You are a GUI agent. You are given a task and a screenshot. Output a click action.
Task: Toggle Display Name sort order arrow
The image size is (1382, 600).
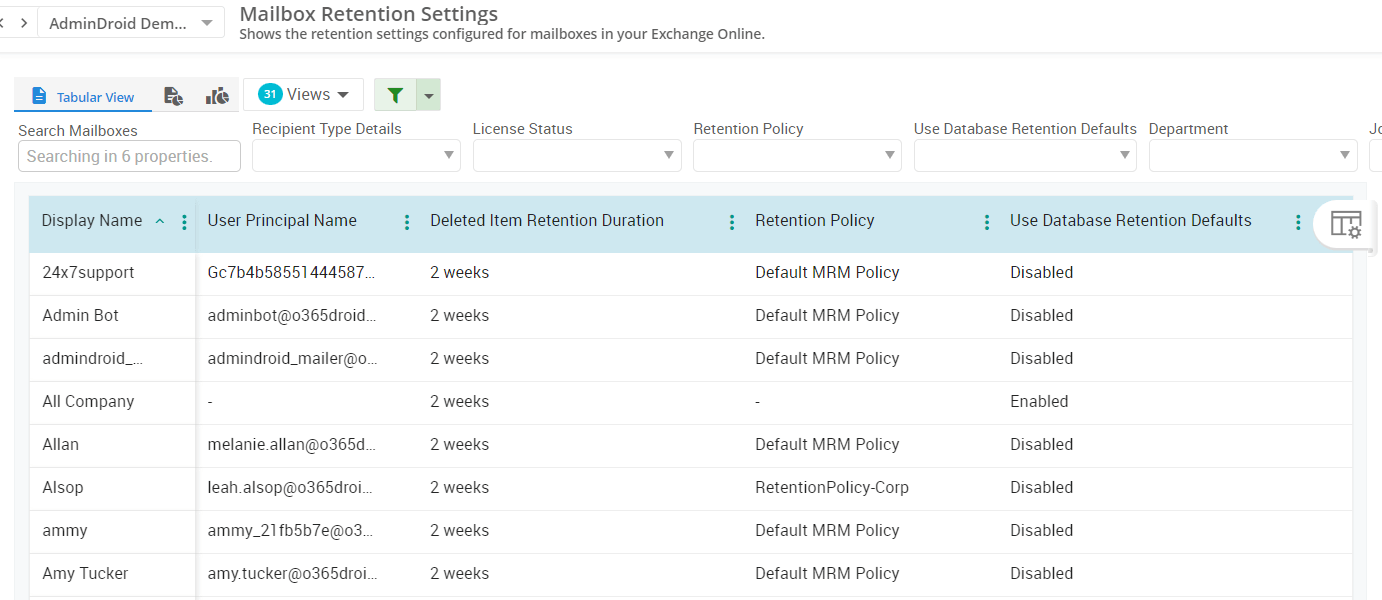click(160, 222)
